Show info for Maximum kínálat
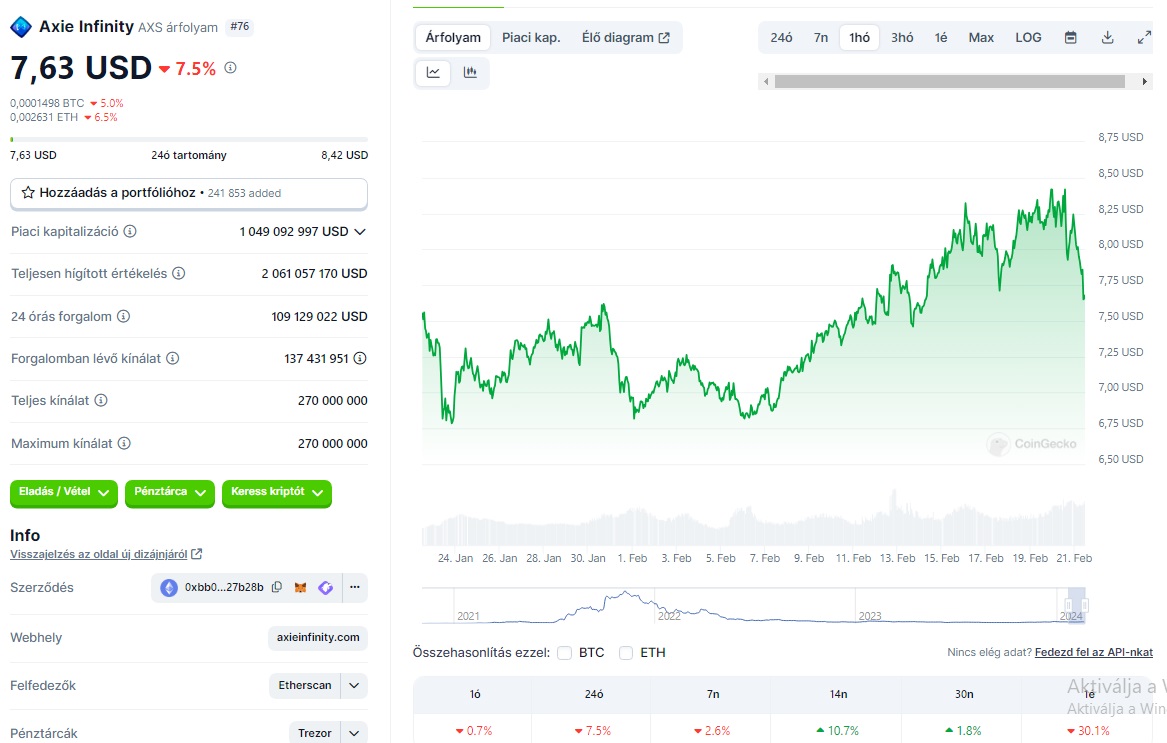This screenshot has width=1167, height=743. coord(124,443)
